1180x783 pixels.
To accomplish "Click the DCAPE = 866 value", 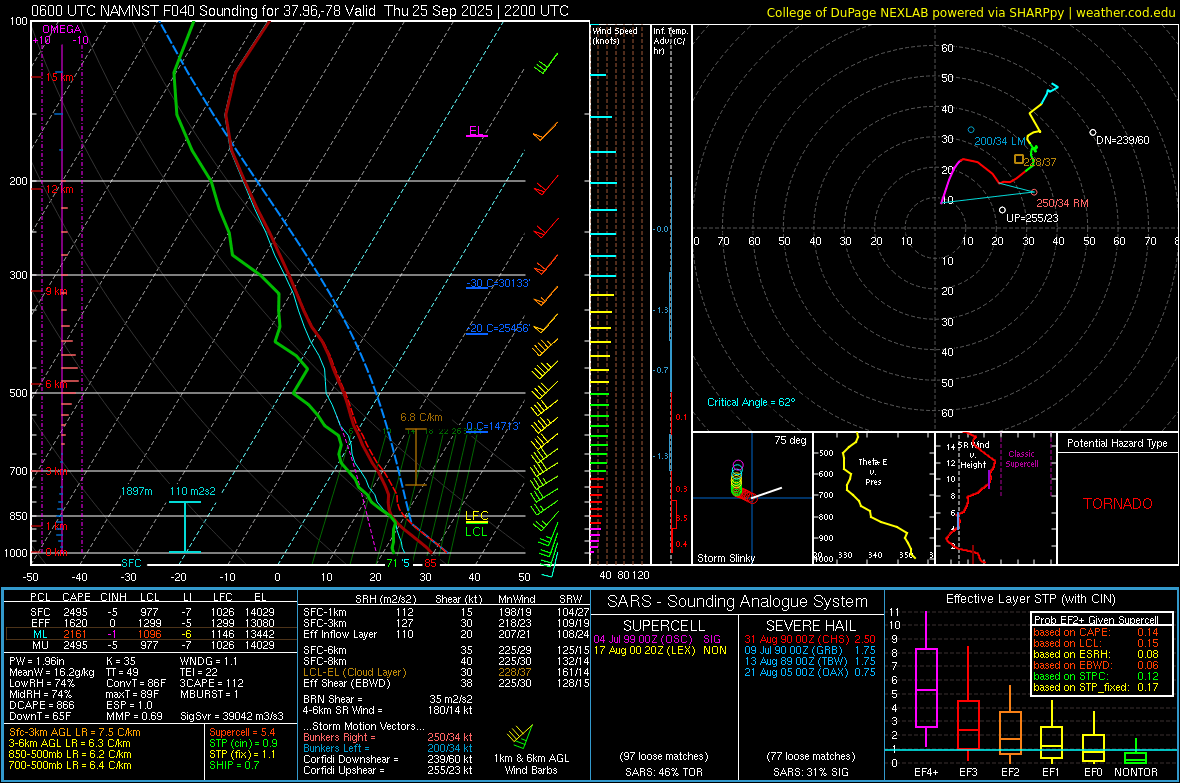I will 41,705.
